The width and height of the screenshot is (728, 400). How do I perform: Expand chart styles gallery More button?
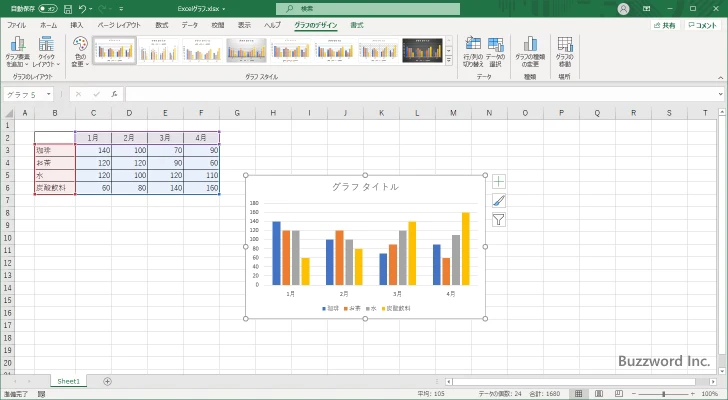tap(449, 60)
